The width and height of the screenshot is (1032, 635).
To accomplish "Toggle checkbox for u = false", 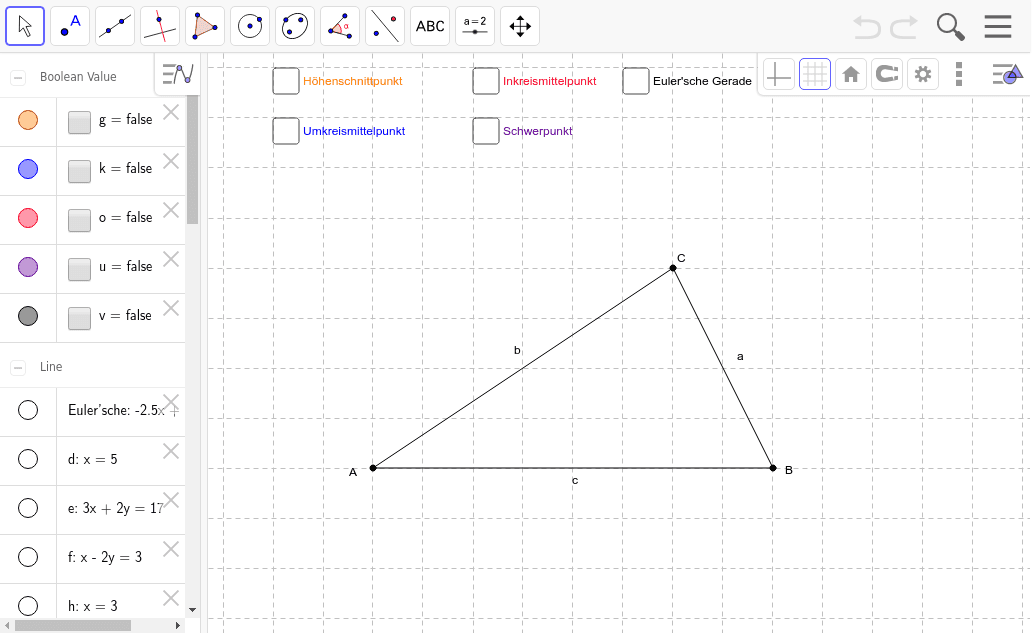I will pyautogui.click(x=79, y=269).
